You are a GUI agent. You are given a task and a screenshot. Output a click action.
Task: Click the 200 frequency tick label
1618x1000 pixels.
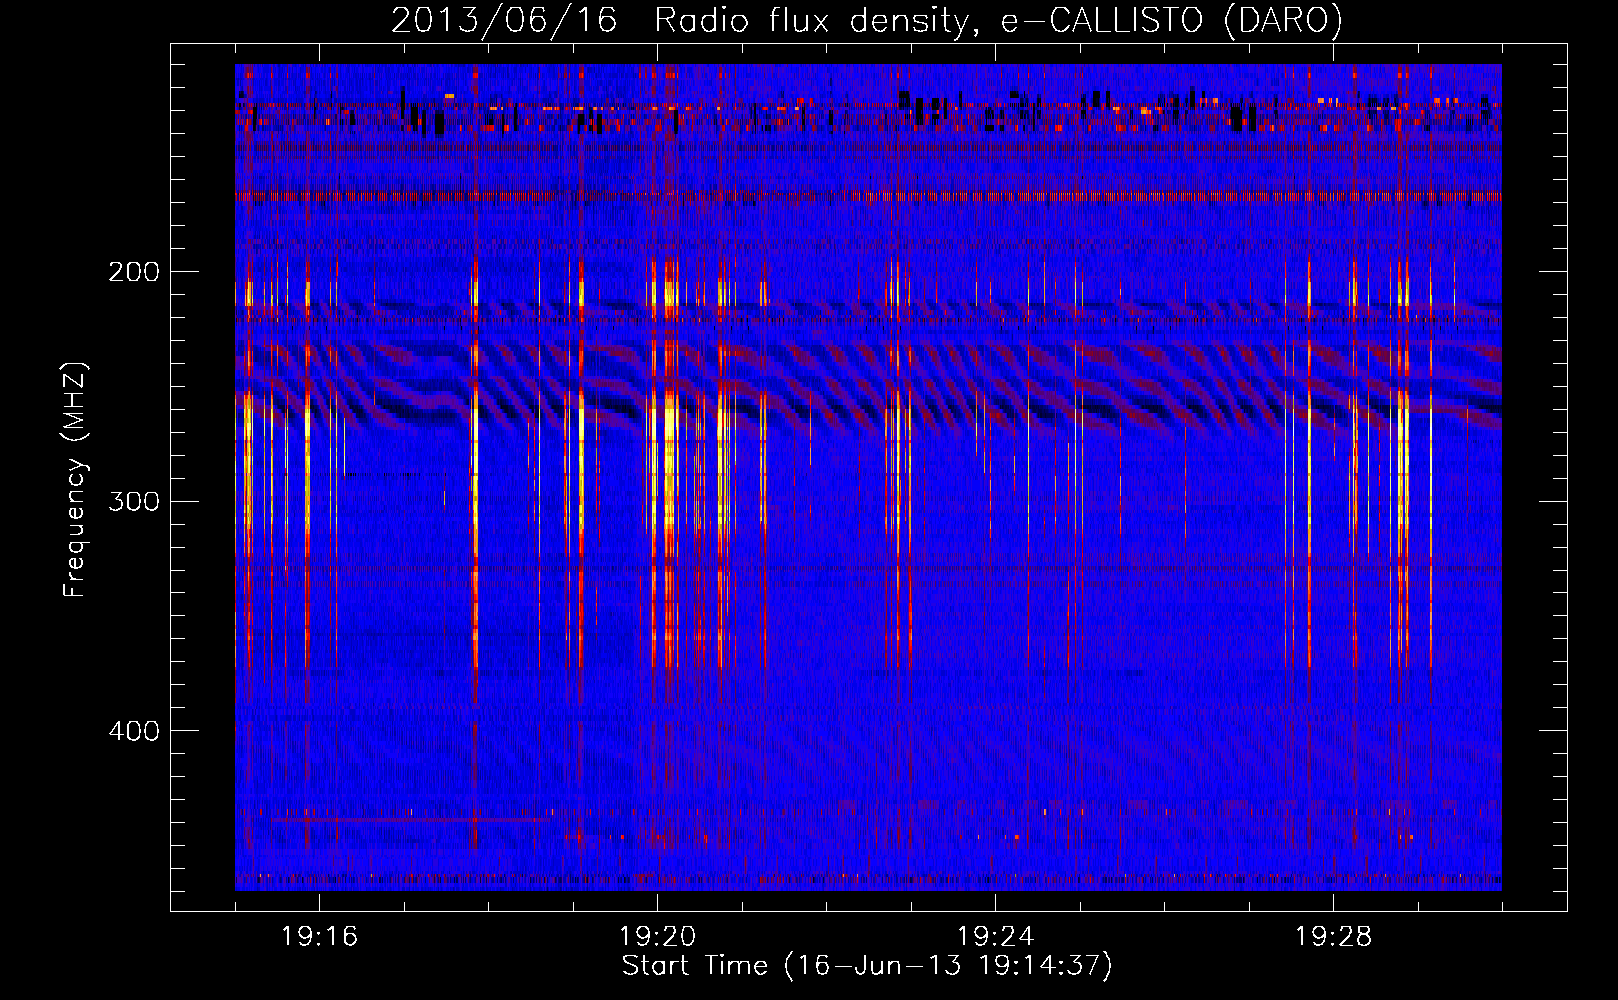point(134,272)
